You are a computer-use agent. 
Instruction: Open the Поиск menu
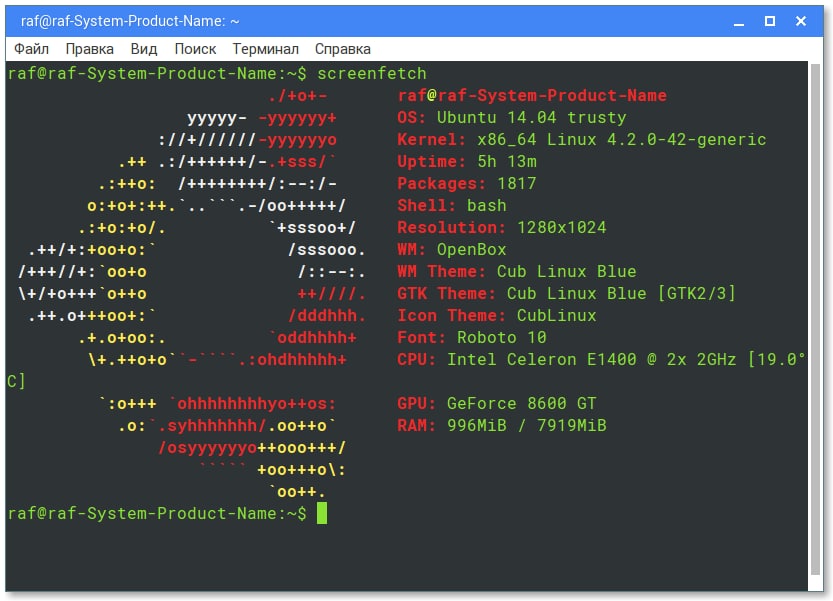tap(195, 49)
